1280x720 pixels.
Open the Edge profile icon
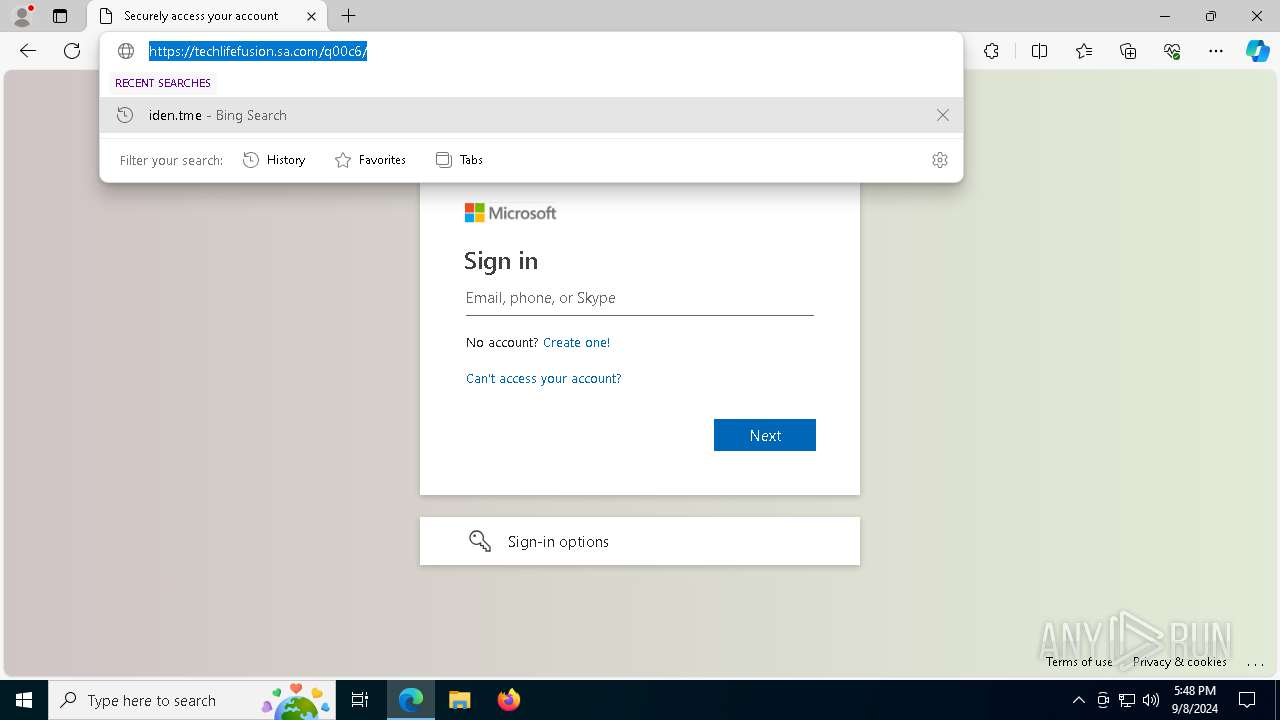(21, 16)
